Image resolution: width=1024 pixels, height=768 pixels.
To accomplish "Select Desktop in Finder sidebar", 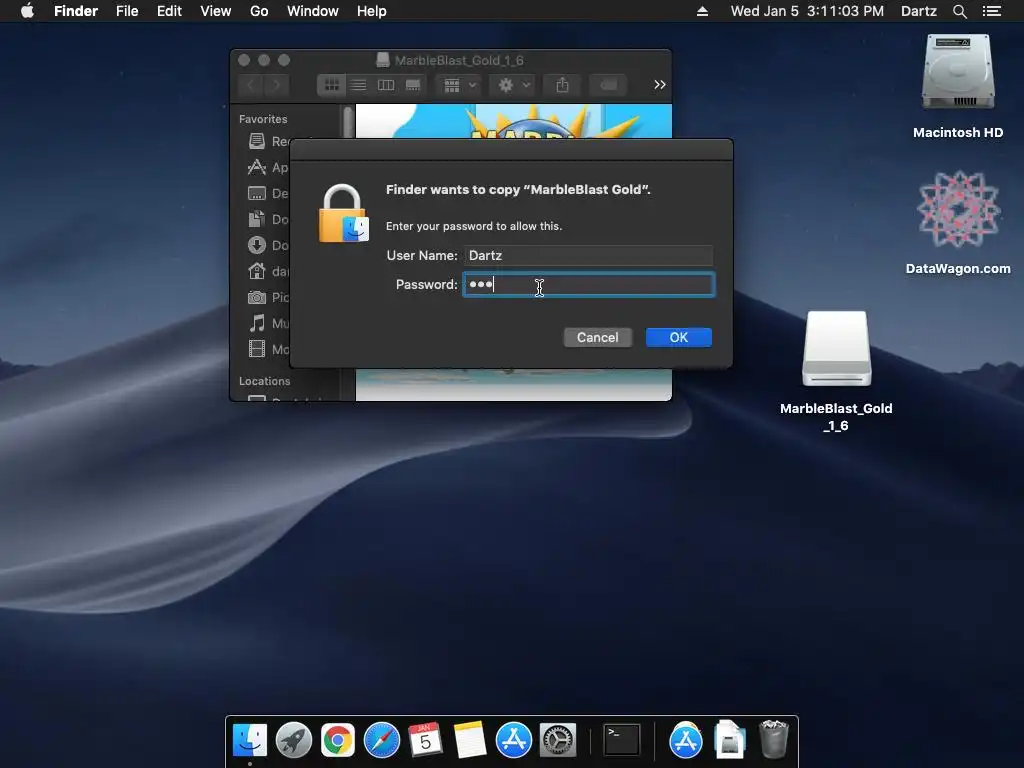I will pyautogui.click(x=268, y=193).
